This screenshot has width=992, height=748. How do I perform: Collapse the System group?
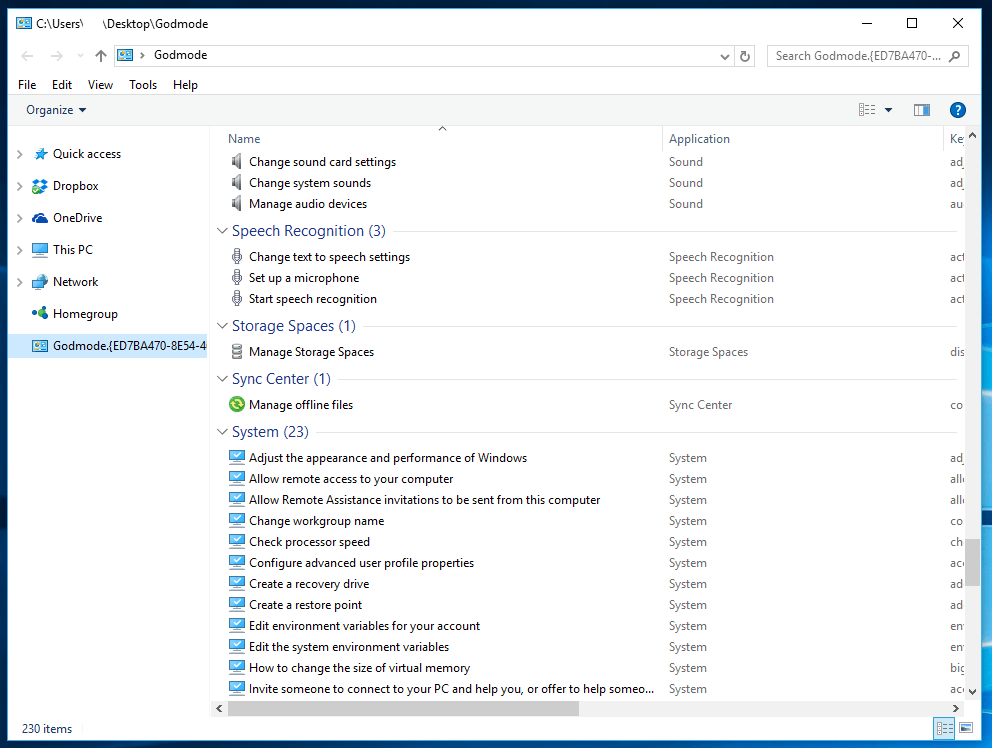click(x=222, y=432)
